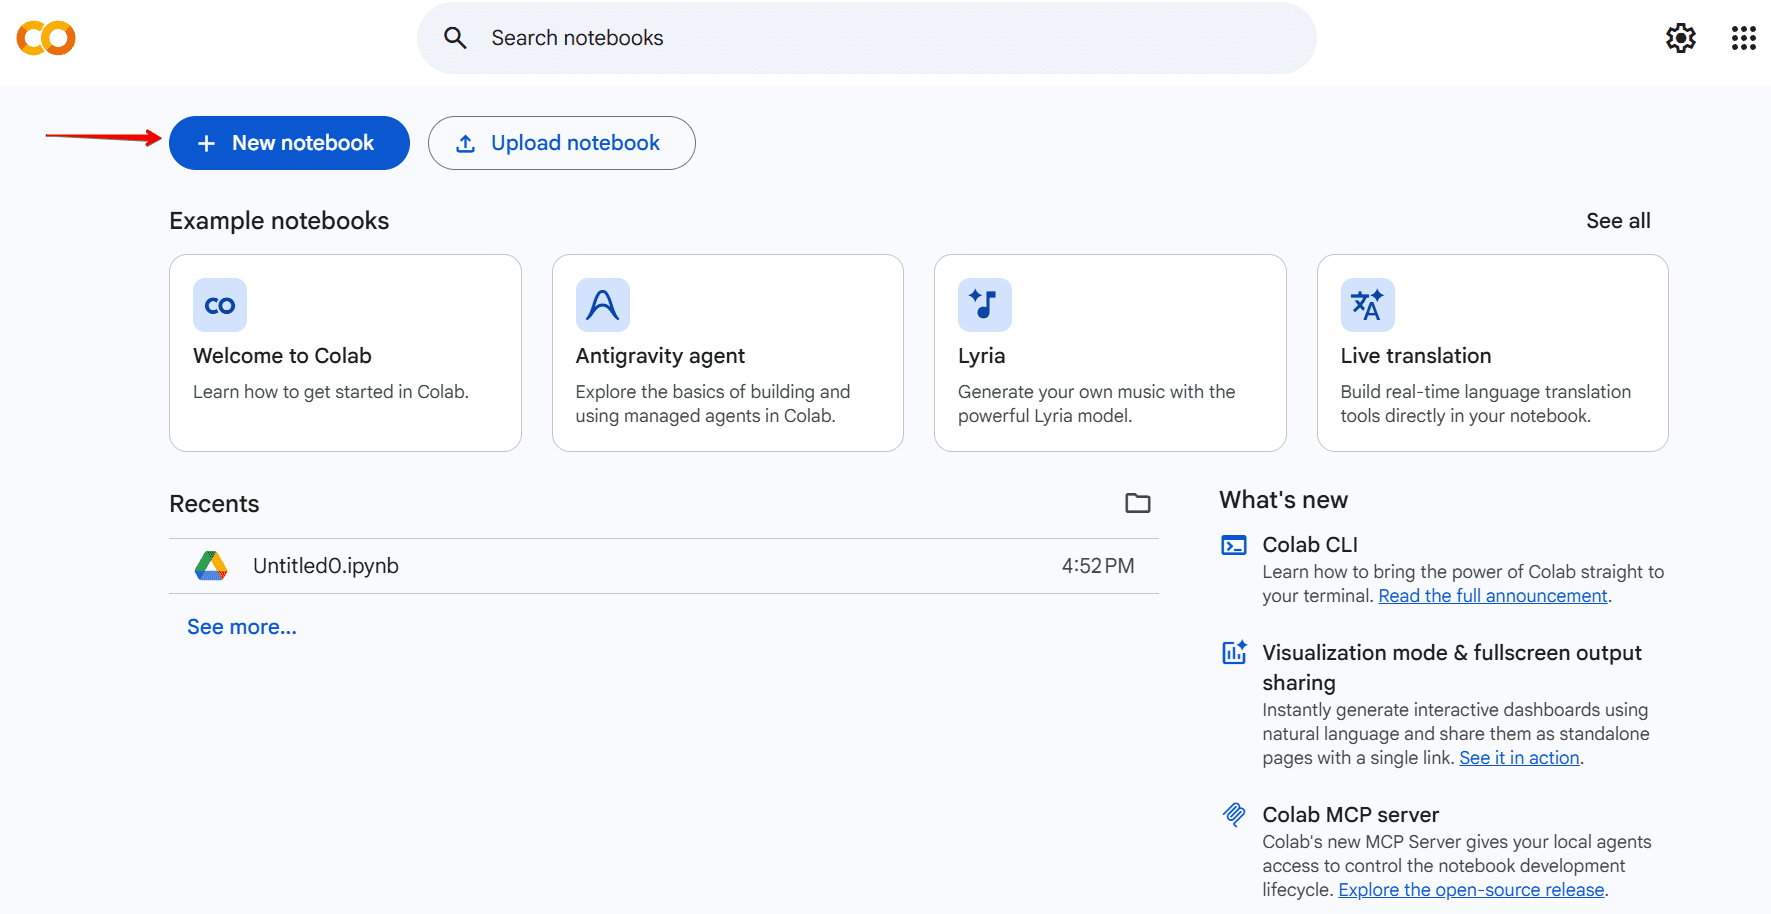
Task: Click the Visualization mode & fullscreen output heading
Action: coord(1452,667)
